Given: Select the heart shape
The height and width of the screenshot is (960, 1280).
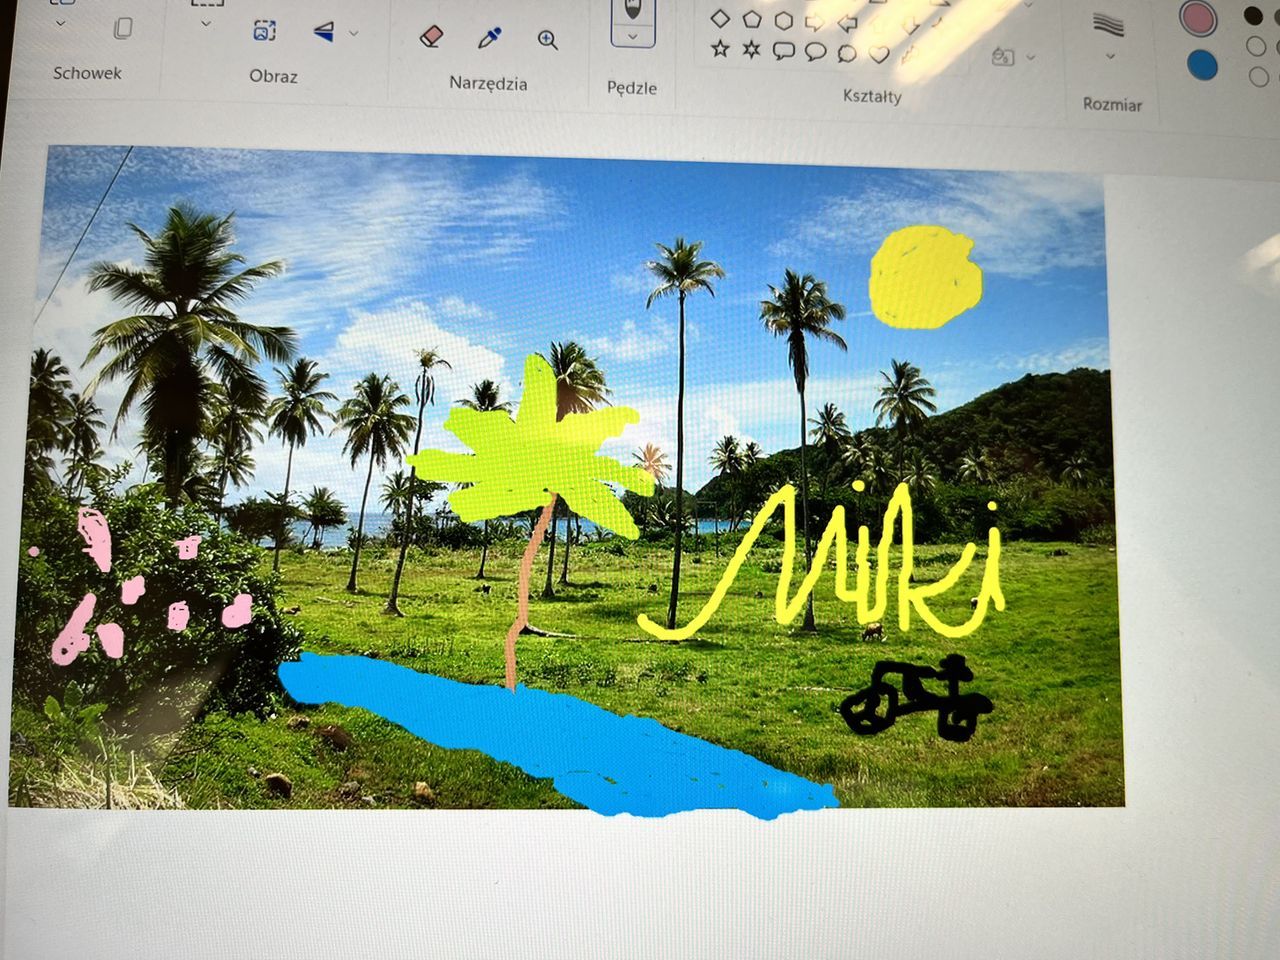Looking at the screenshot, I should pyautogui.click(x=879, y=54).
